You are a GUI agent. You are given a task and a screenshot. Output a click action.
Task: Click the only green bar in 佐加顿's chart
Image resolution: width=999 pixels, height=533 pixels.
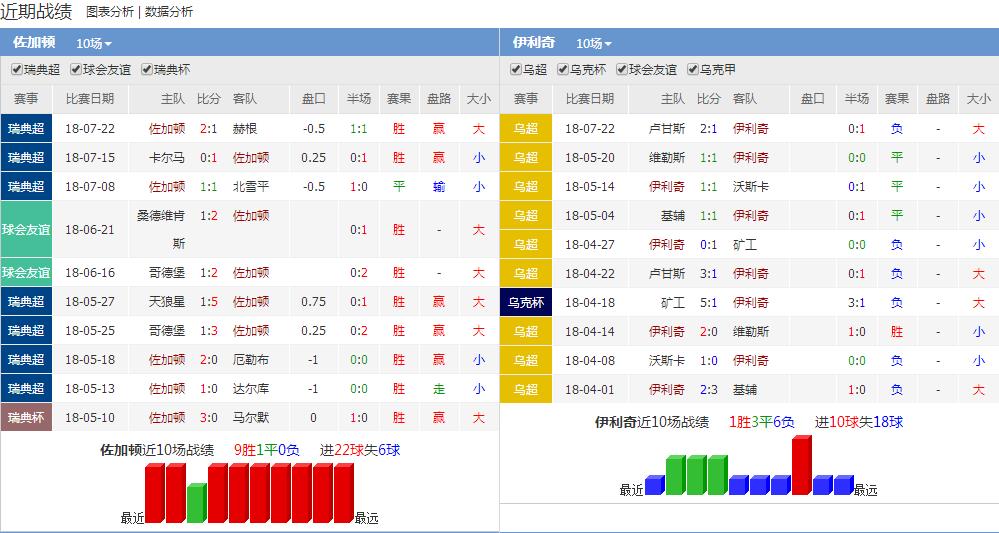click(196, 503)
